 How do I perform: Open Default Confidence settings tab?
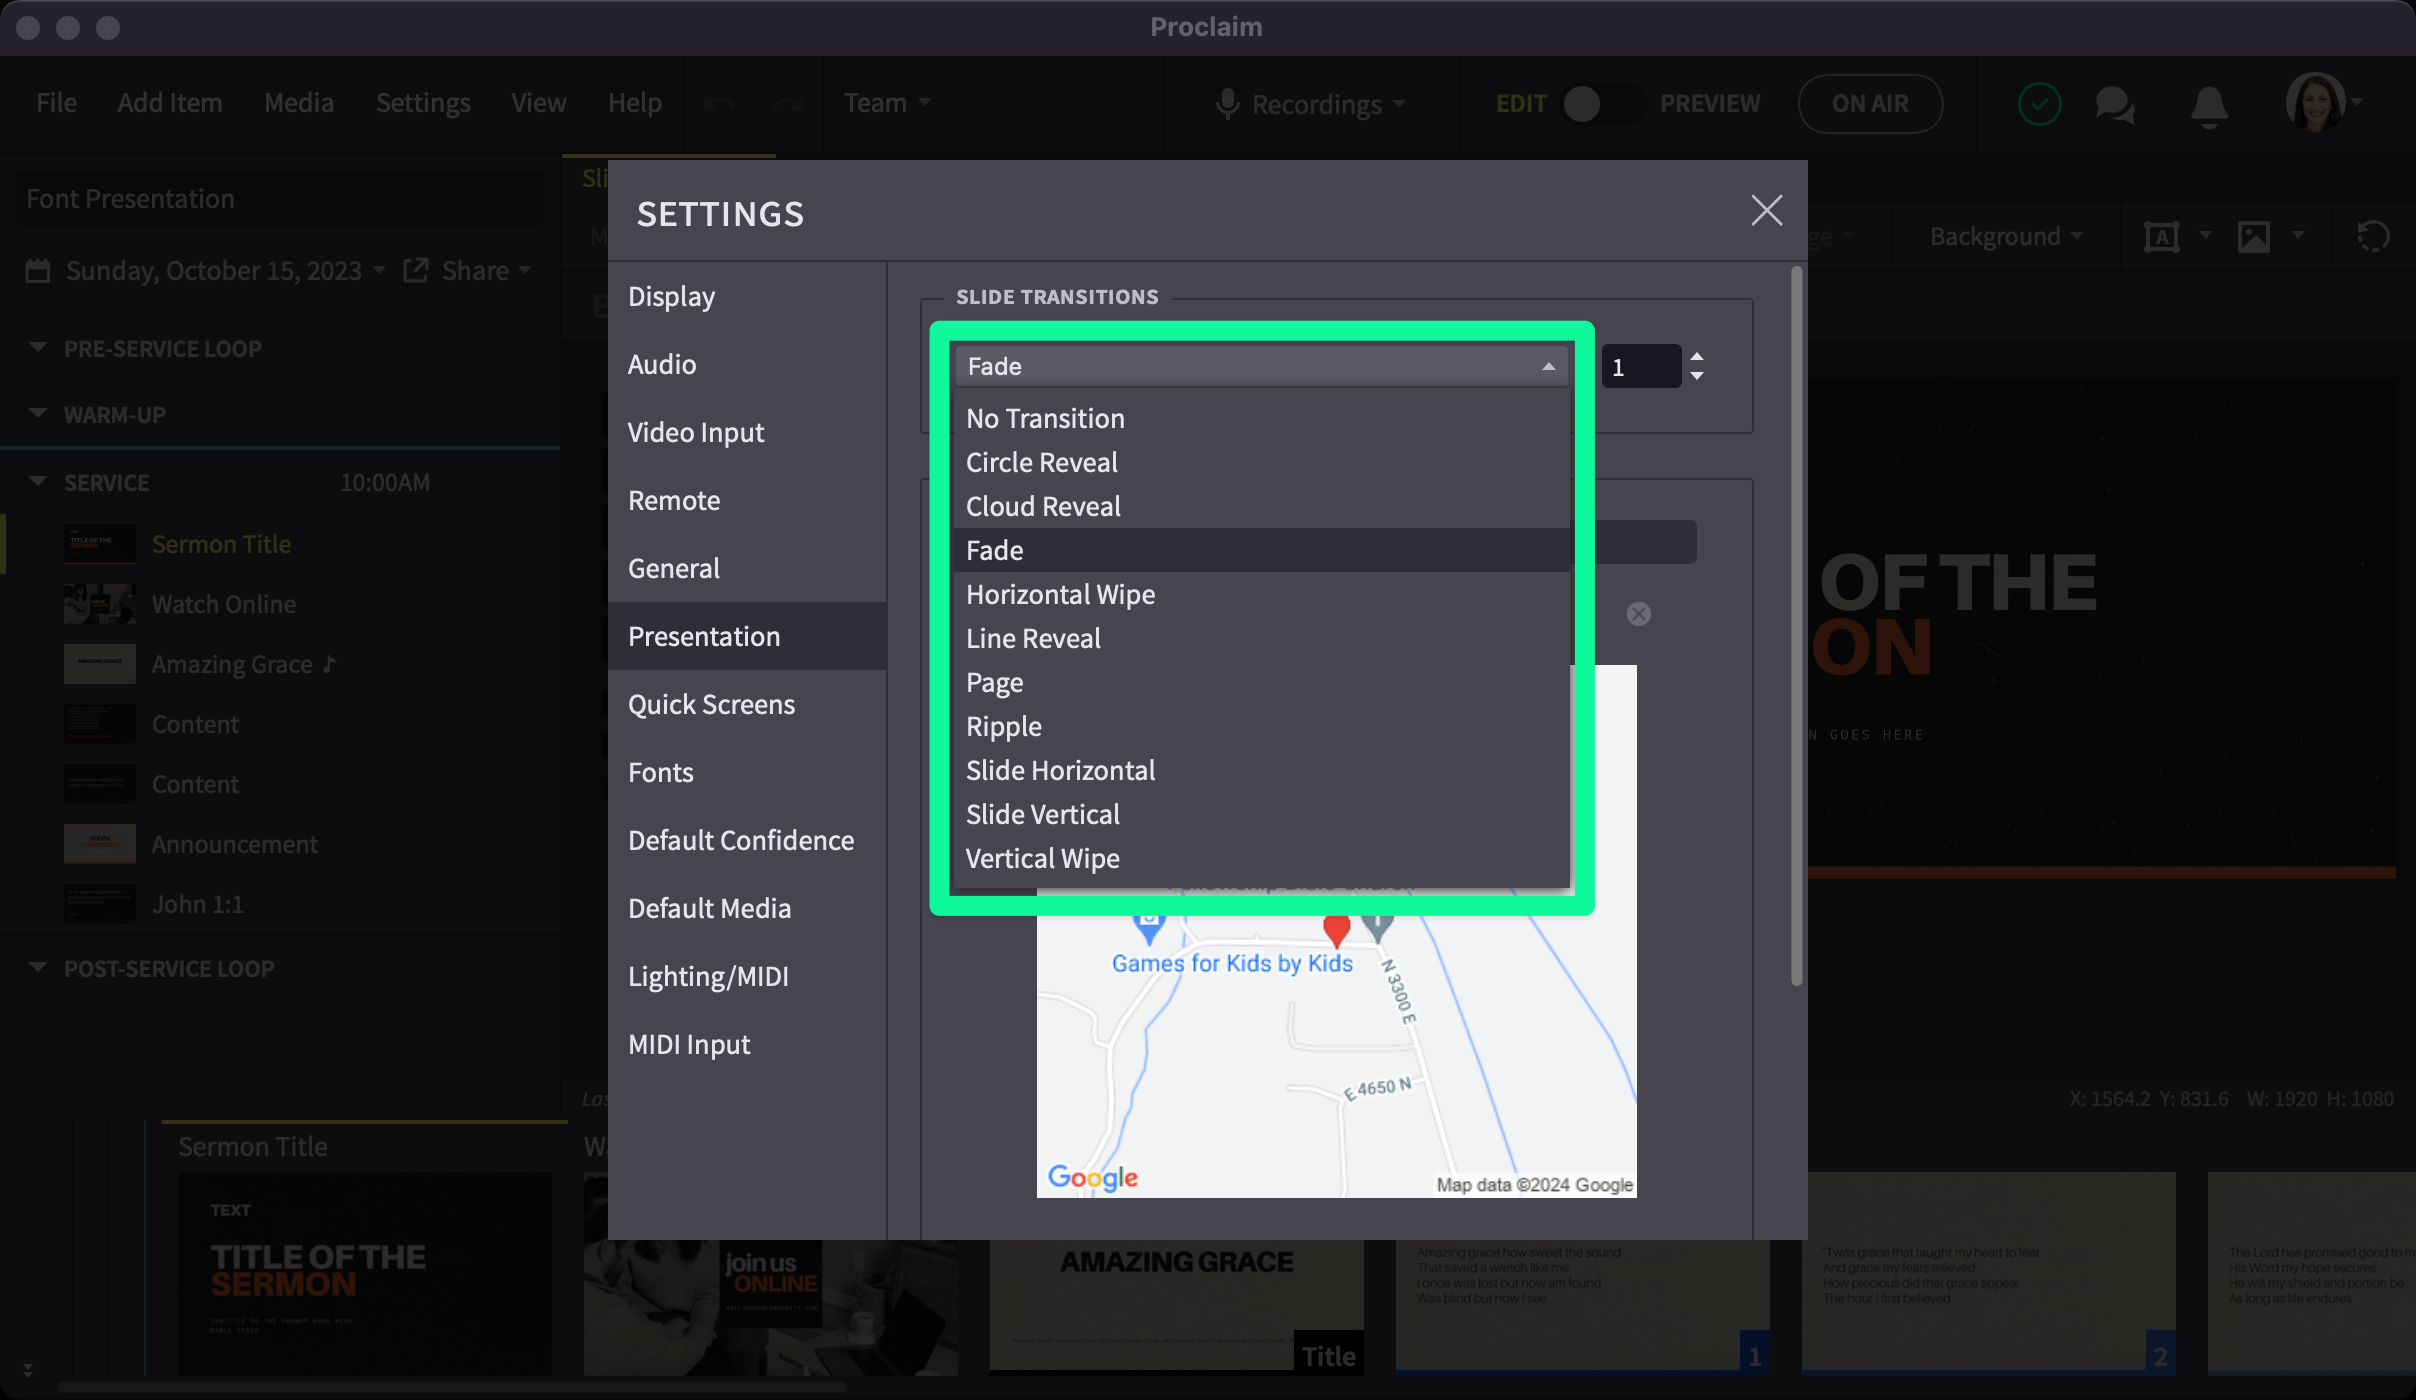coord(747,840)
